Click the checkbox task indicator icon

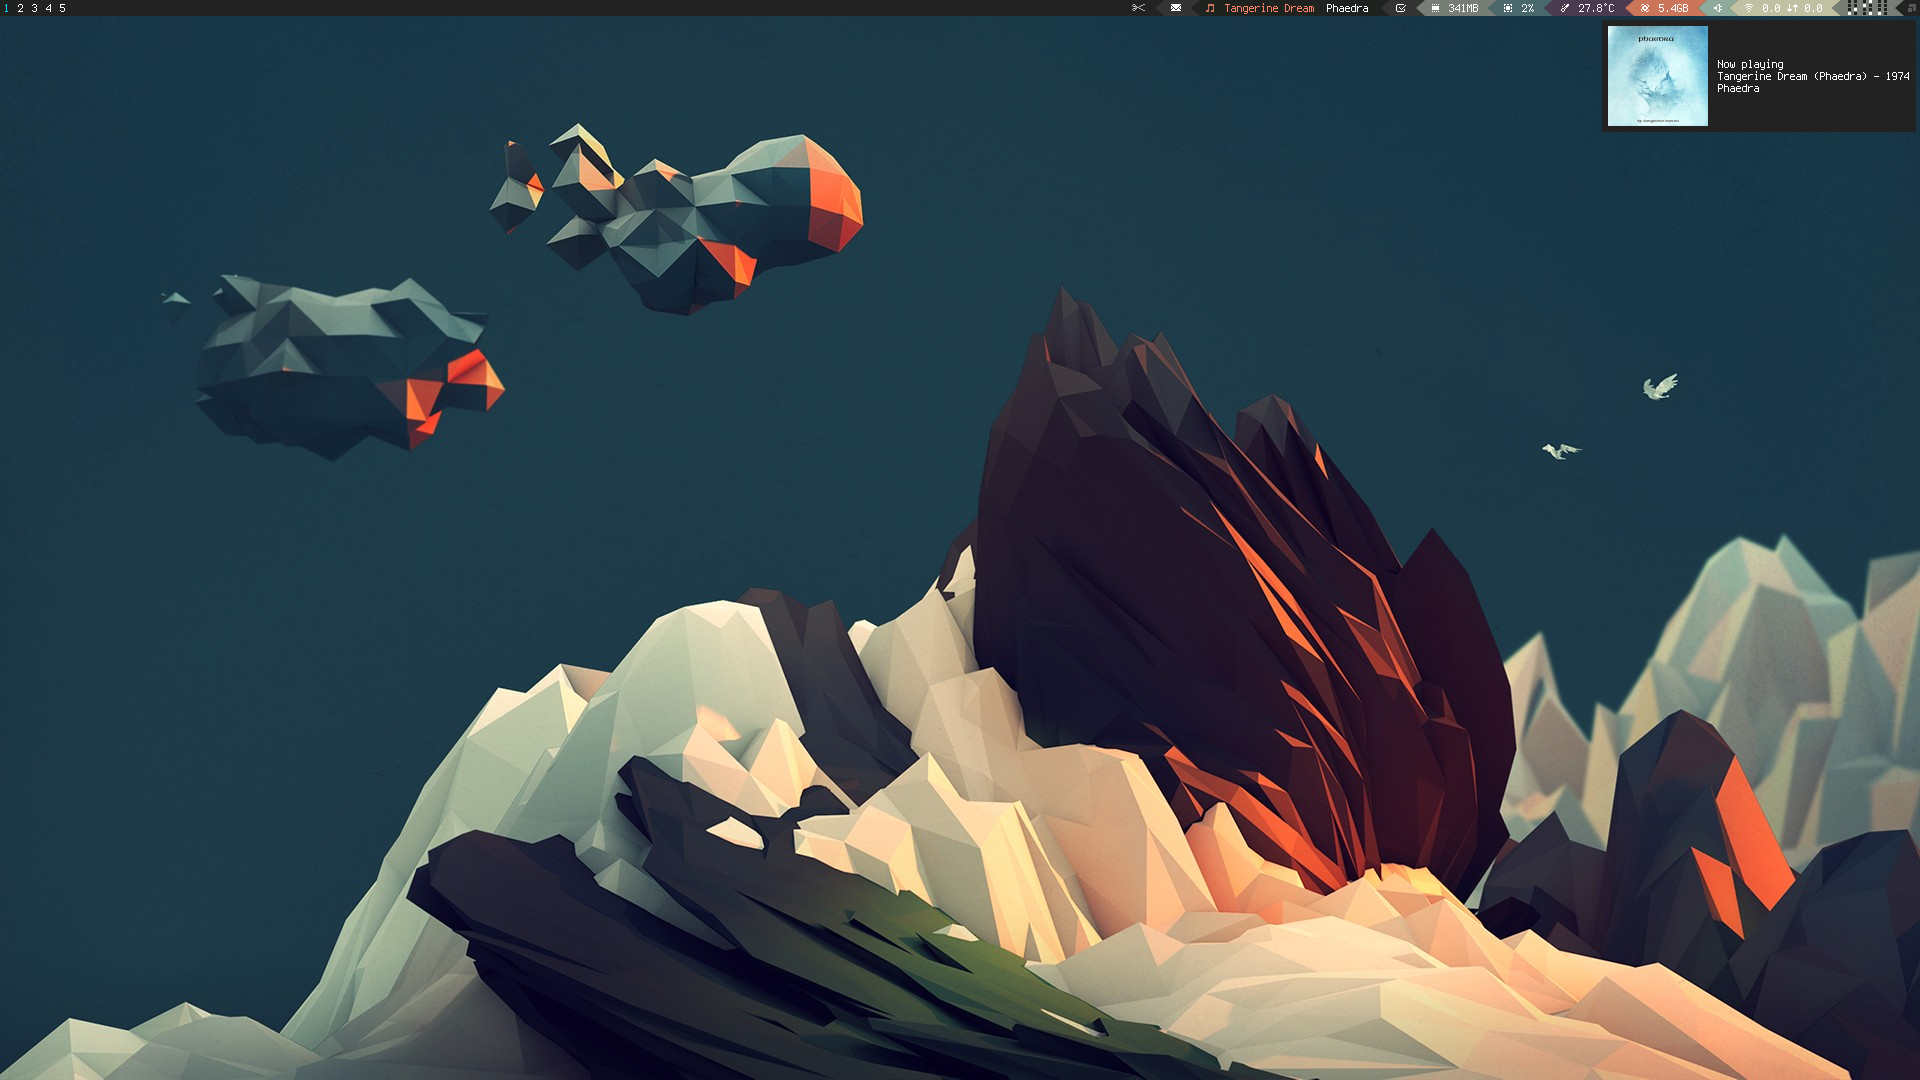click(x=1401, y=8)
